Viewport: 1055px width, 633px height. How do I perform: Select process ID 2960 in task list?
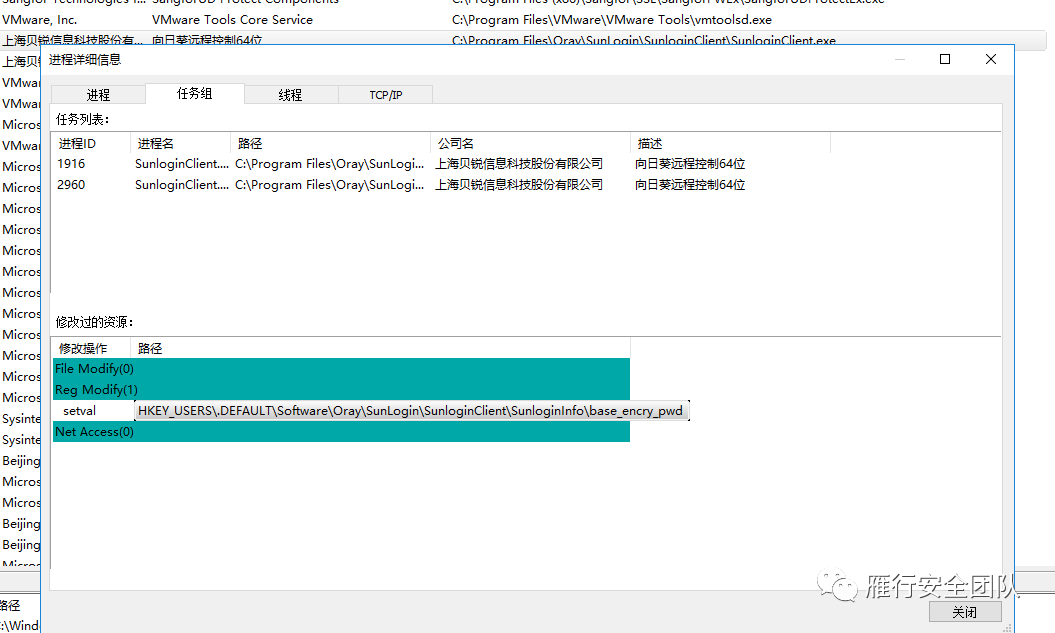pyautogui.click(x=71, y=184)
